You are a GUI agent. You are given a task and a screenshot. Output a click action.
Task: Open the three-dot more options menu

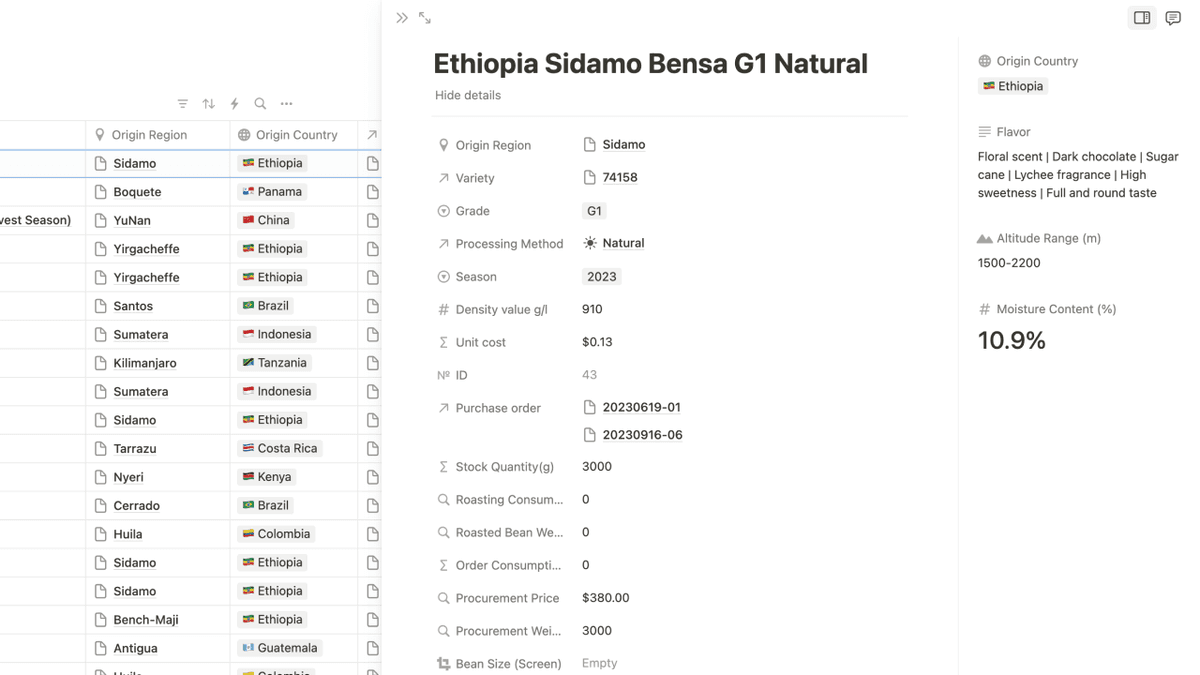click(287, 104)
